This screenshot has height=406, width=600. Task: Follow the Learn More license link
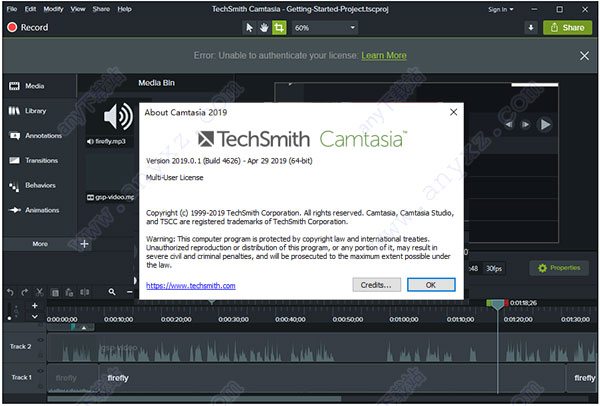click(x=384, y=55)
